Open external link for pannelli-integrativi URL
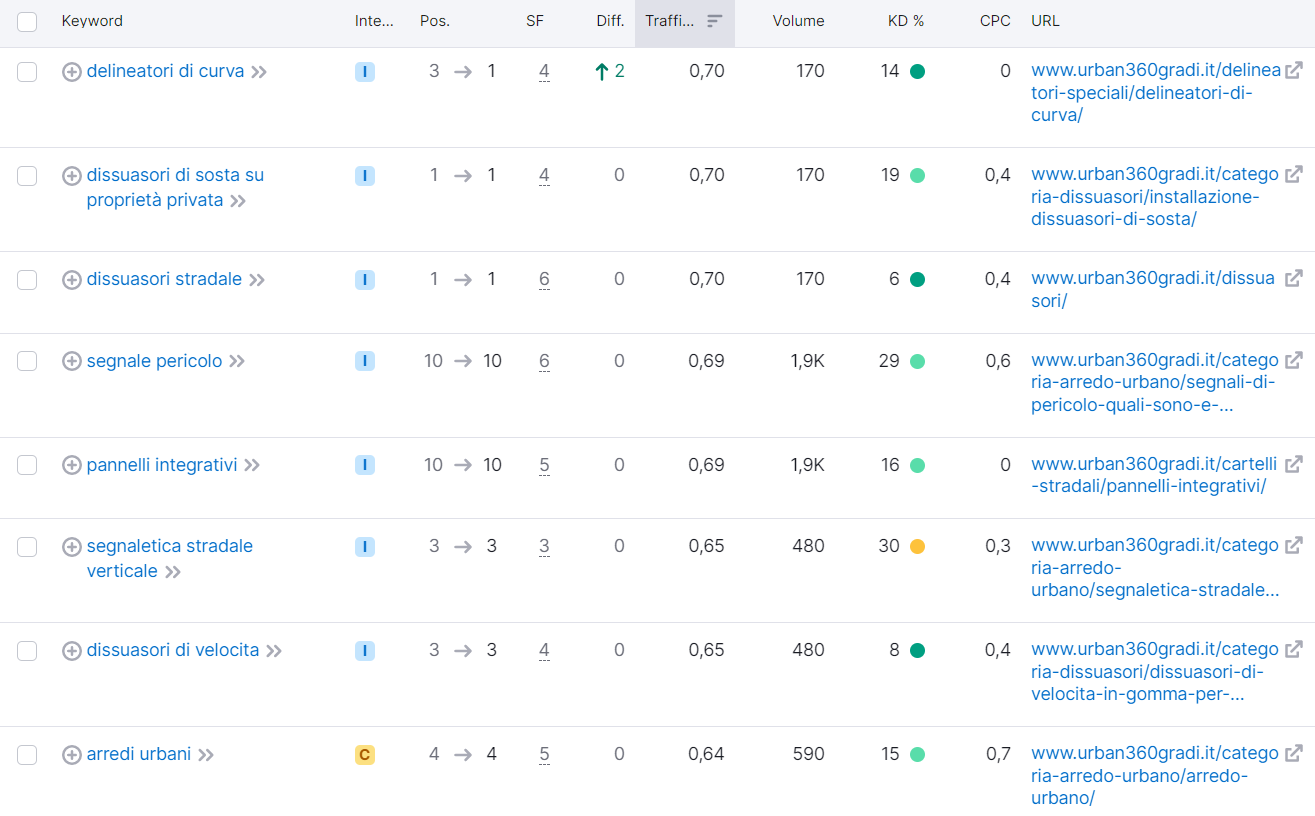This screenshot has width=1315, height=816. pos(1294,464)
